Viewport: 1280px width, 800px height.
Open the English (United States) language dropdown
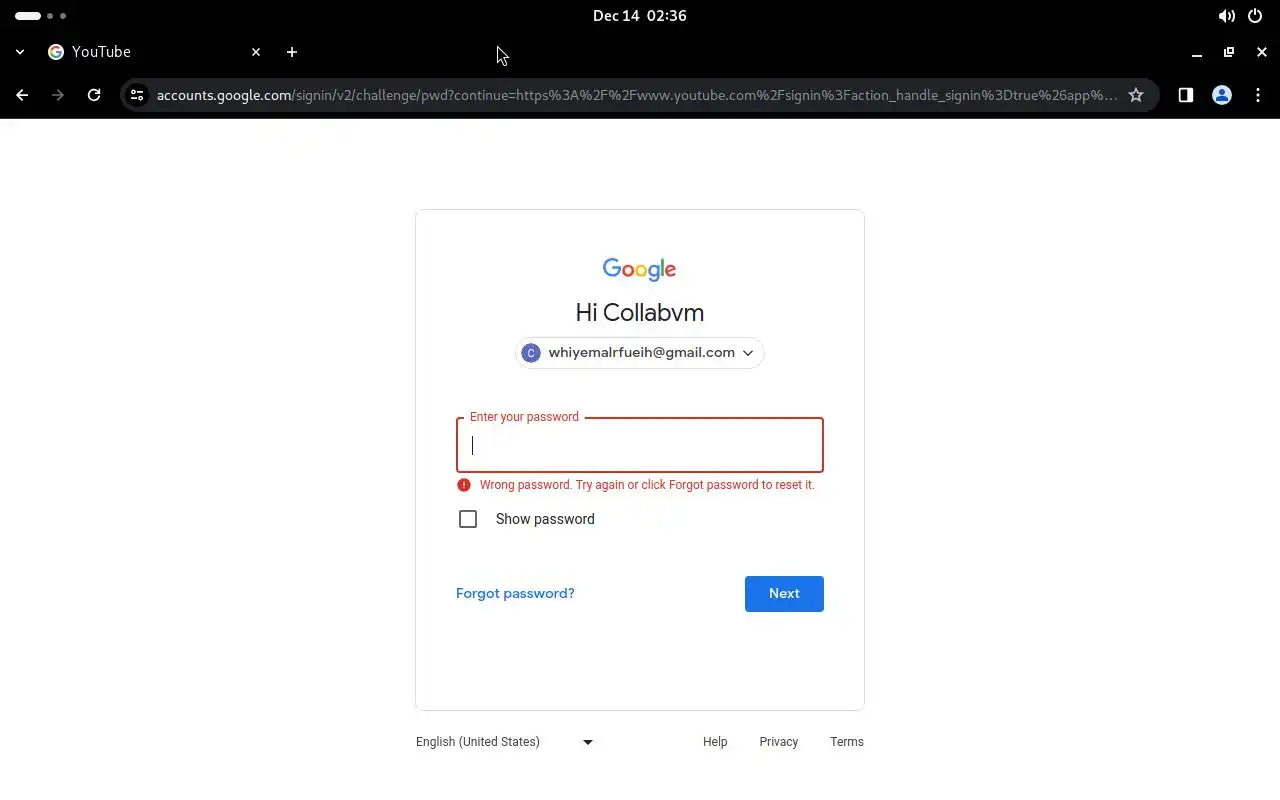click(505, 742)
